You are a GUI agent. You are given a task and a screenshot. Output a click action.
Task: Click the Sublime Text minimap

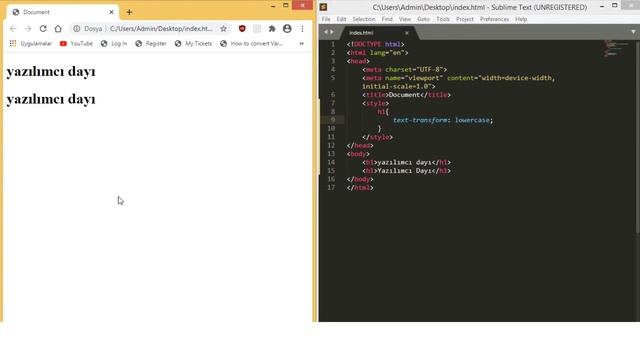tap(617, 49)
